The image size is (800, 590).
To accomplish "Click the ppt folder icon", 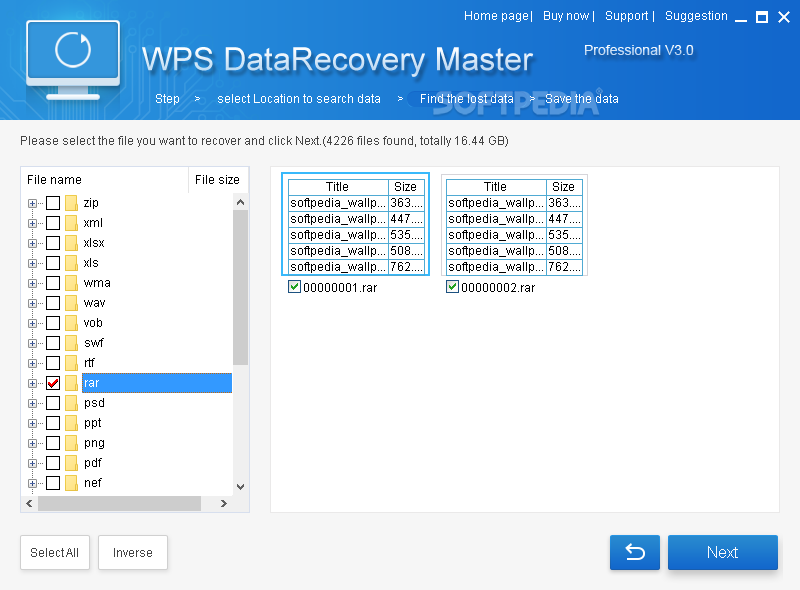I will click(x=71, y=423).
